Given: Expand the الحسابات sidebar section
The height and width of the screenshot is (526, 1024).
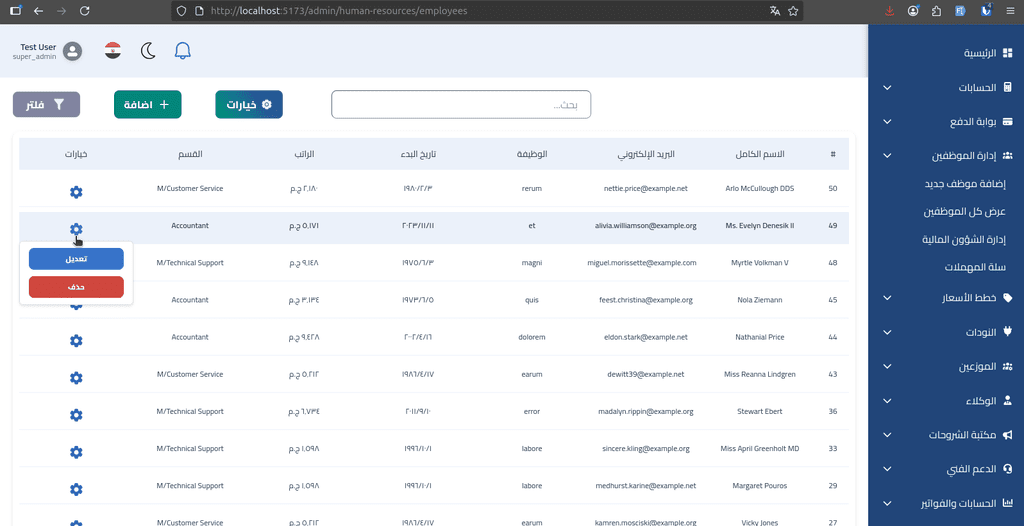Looking at the screenshot, I should coord(946,88).
